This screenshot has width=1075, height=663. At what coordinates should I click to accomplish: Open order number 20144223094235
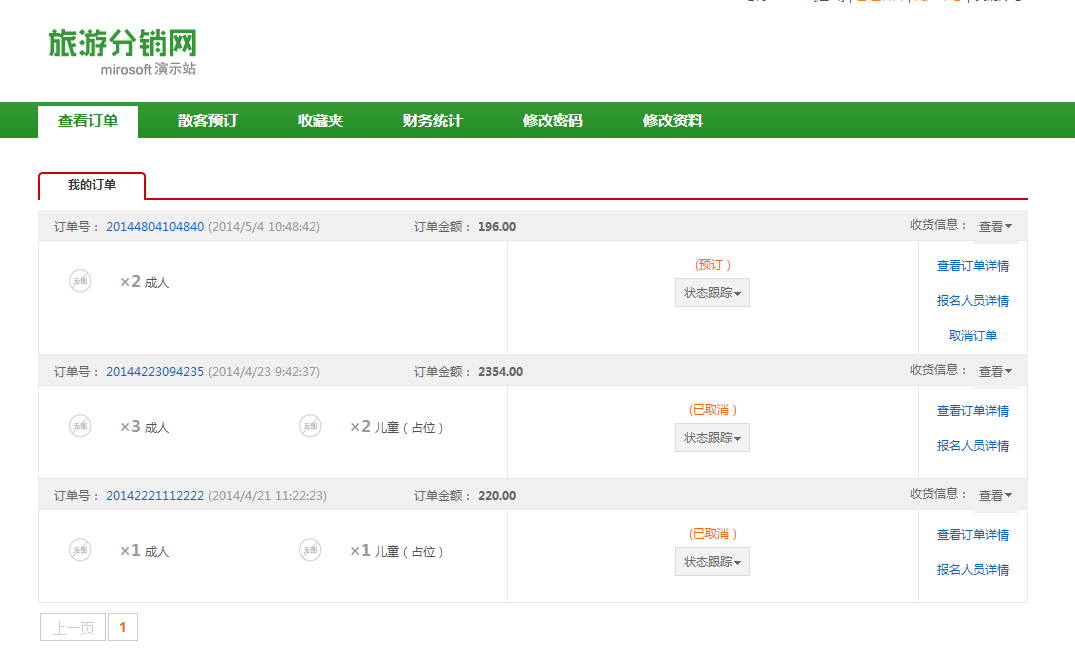(155, 372)
